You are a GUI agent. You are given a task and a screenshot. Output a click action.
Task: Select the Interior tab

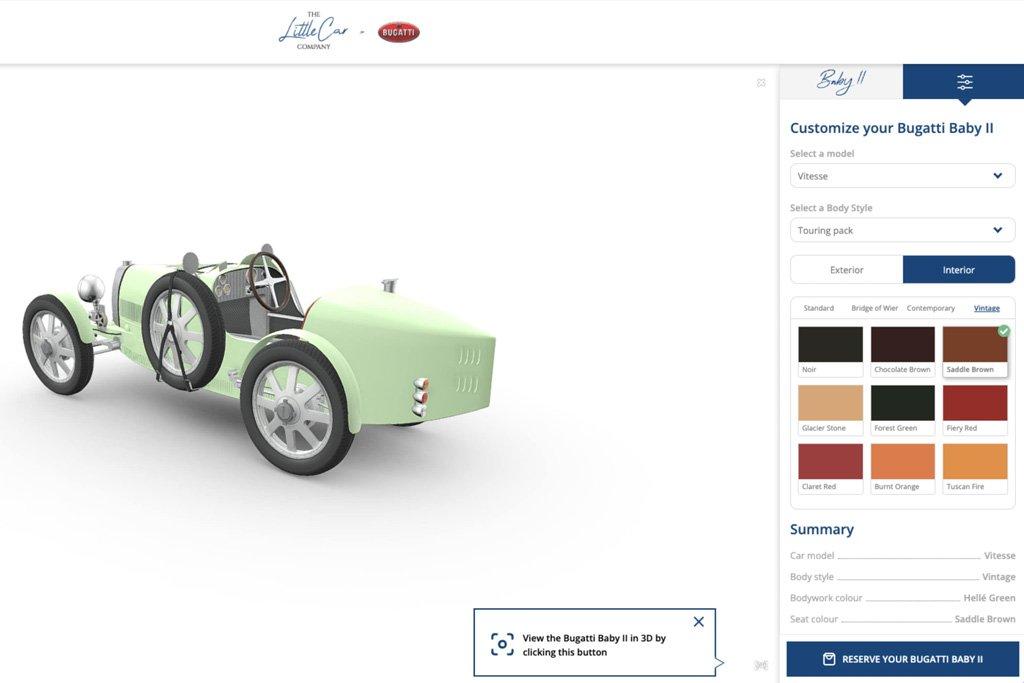959,270
